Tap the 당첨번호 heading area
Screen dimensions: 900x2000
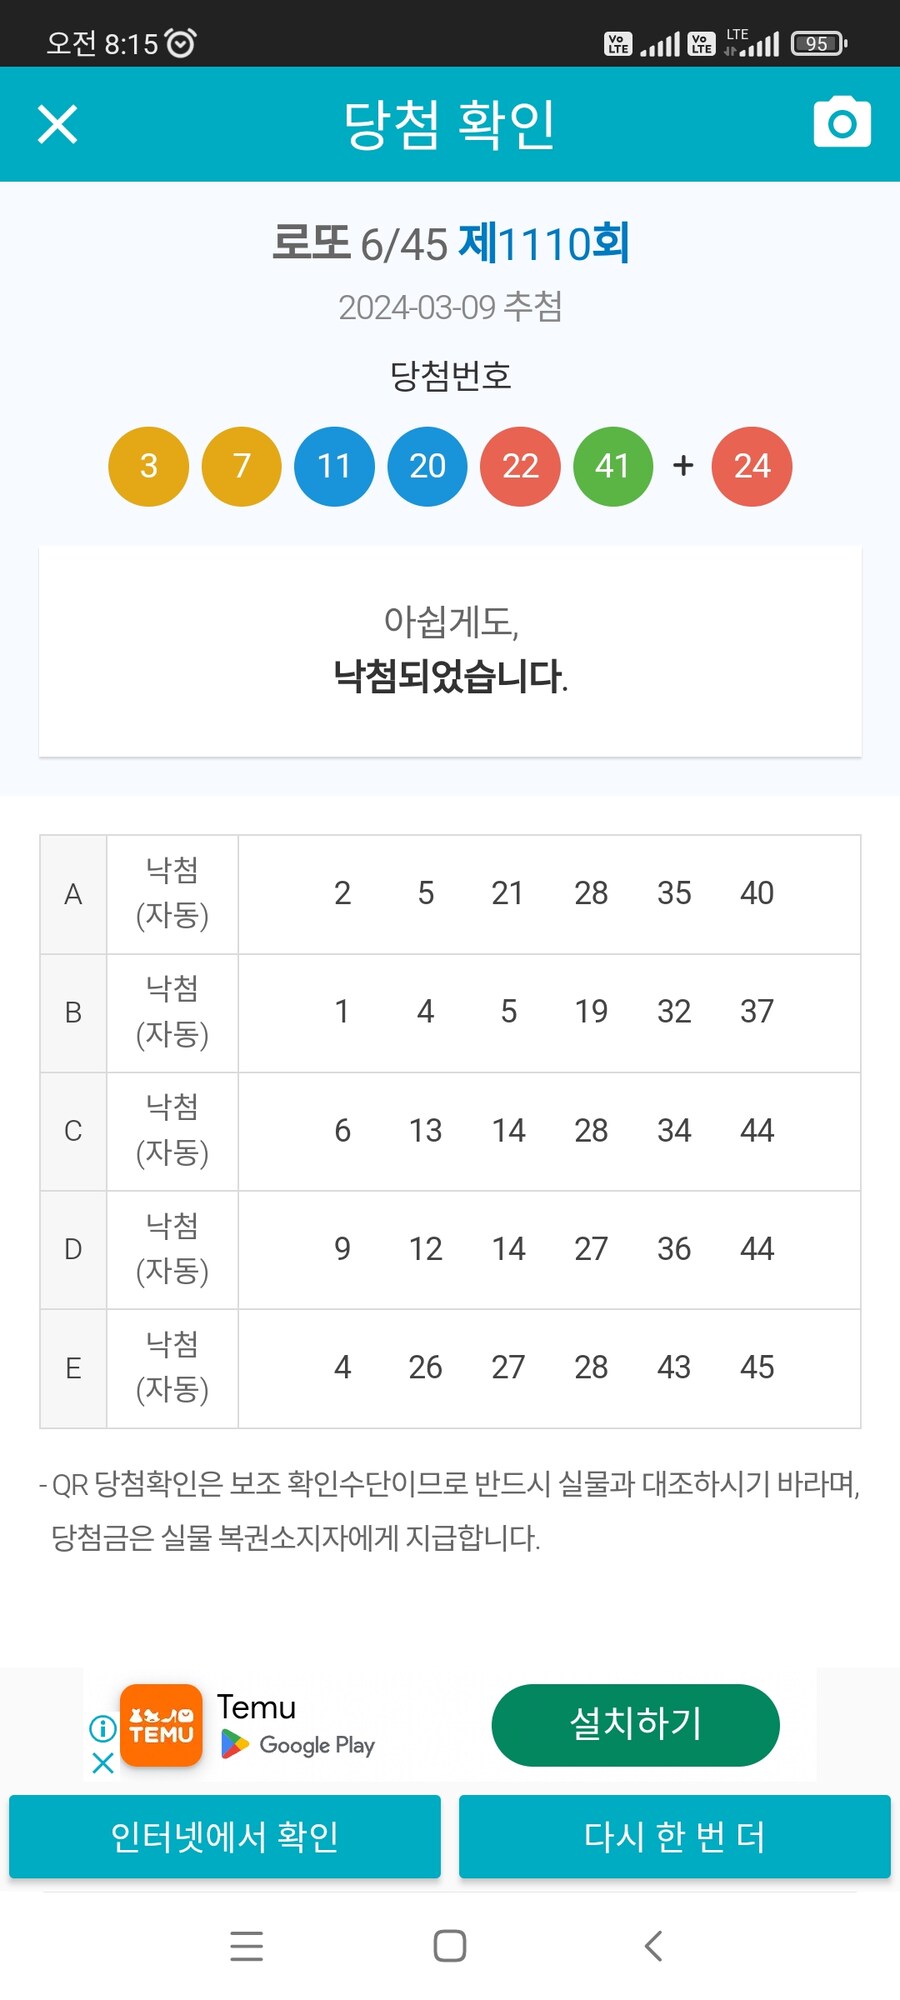tap(450, 376)
